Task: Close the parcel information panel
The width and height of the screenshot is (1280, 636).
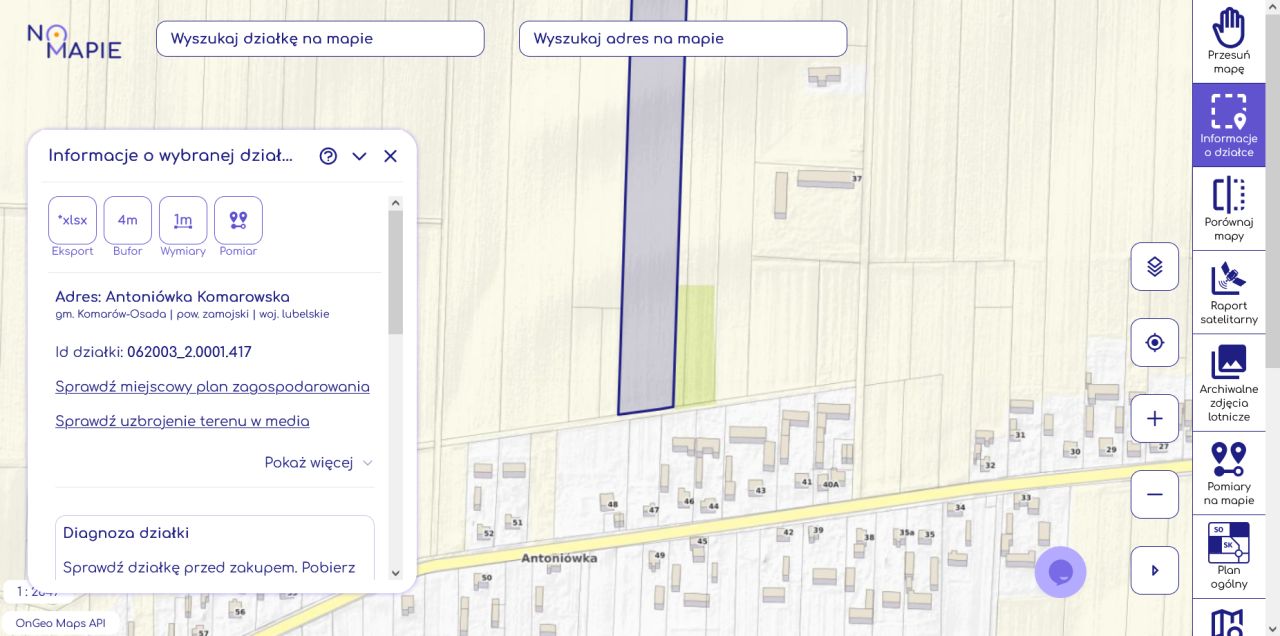Action: pos(390,156)
